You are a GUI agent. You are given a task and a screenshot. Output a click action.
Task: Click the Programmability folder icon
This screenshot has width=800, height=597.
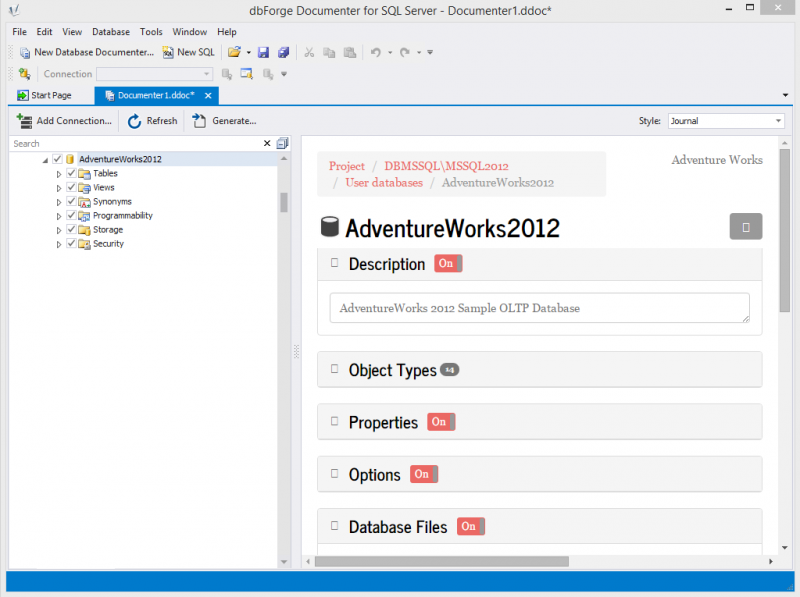84,216
